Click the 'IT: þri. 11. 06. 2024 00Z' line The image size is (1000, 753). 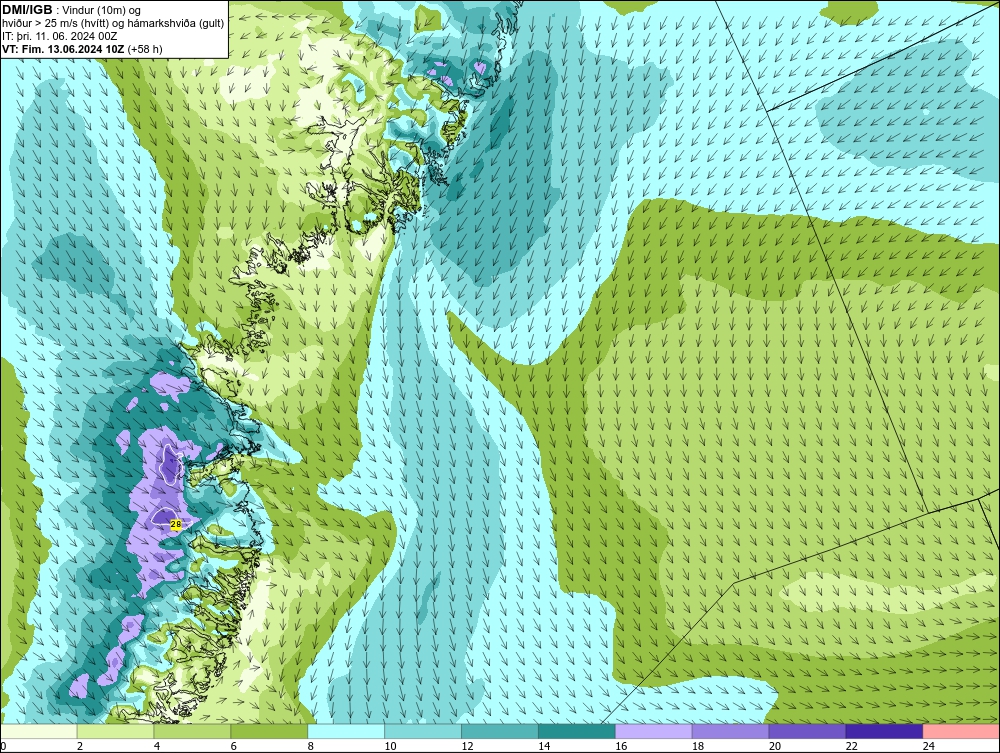(60, 36)
